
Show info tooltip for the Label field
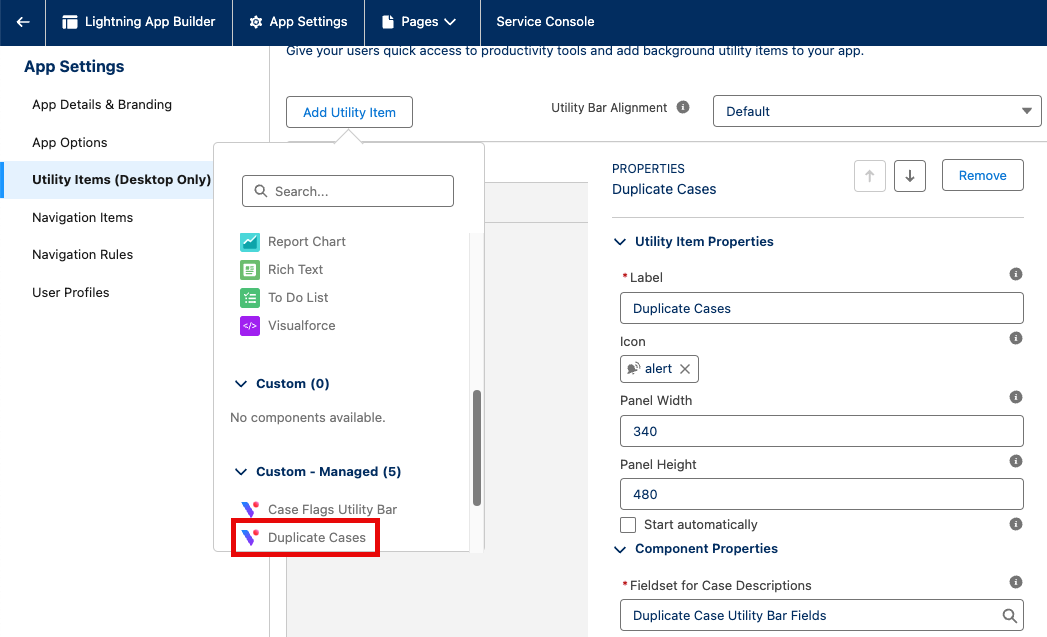[x=1016, y=274]
